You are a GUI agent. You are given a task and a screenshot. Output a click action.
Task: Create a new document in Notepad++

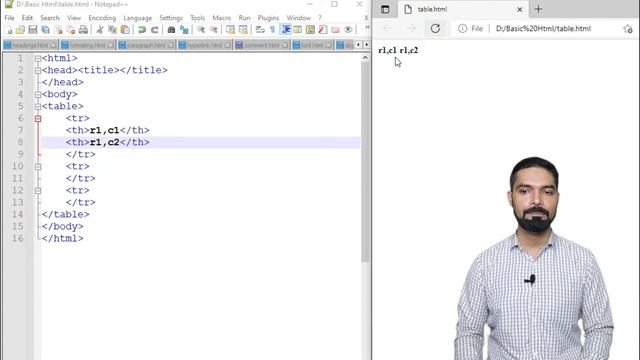coord(8,30)
